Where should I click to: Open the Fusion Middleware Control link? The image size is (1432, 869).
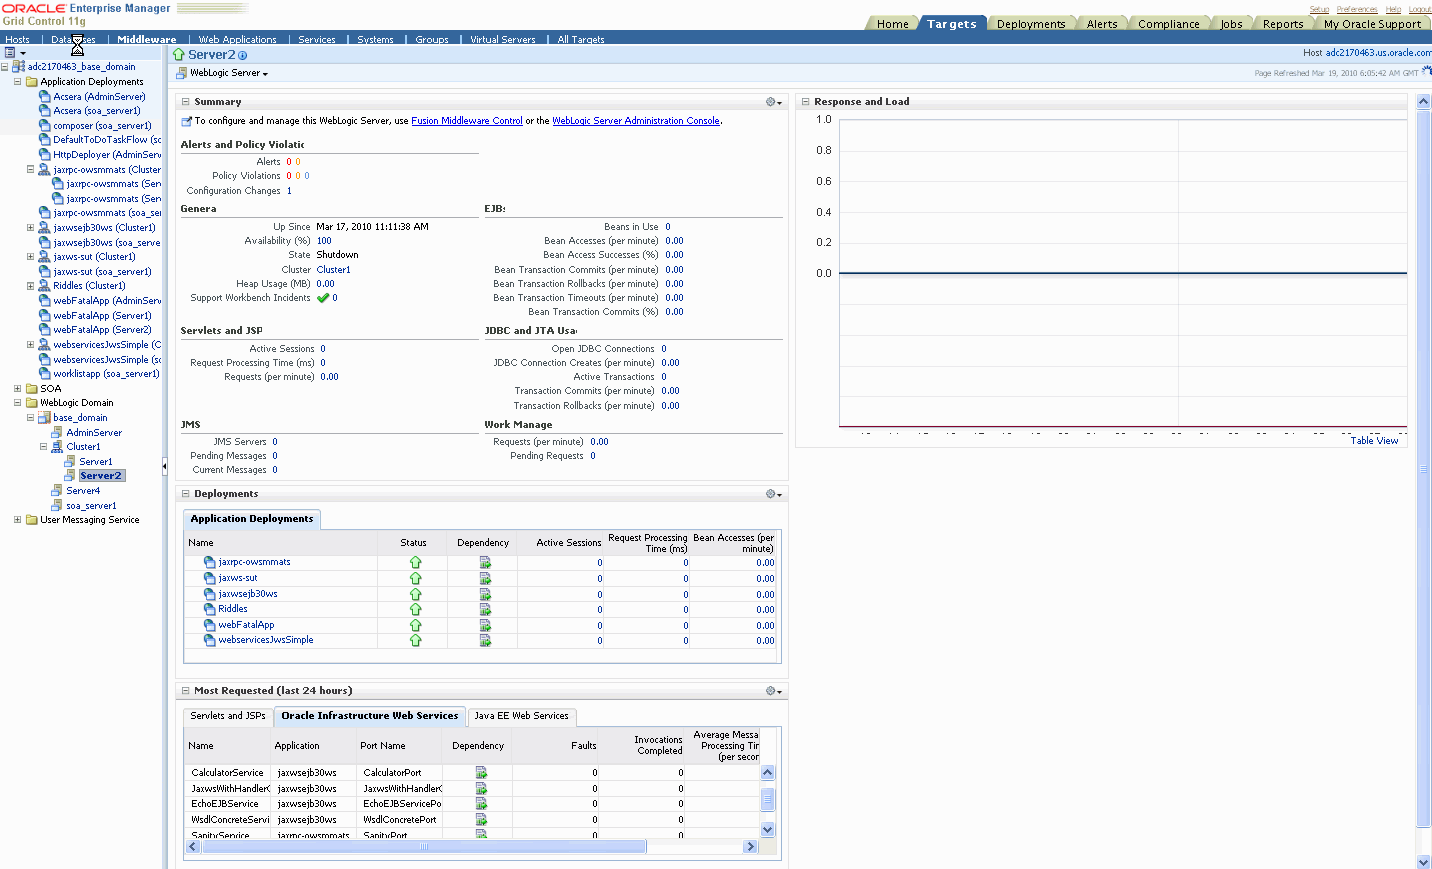tap(467, 121)
